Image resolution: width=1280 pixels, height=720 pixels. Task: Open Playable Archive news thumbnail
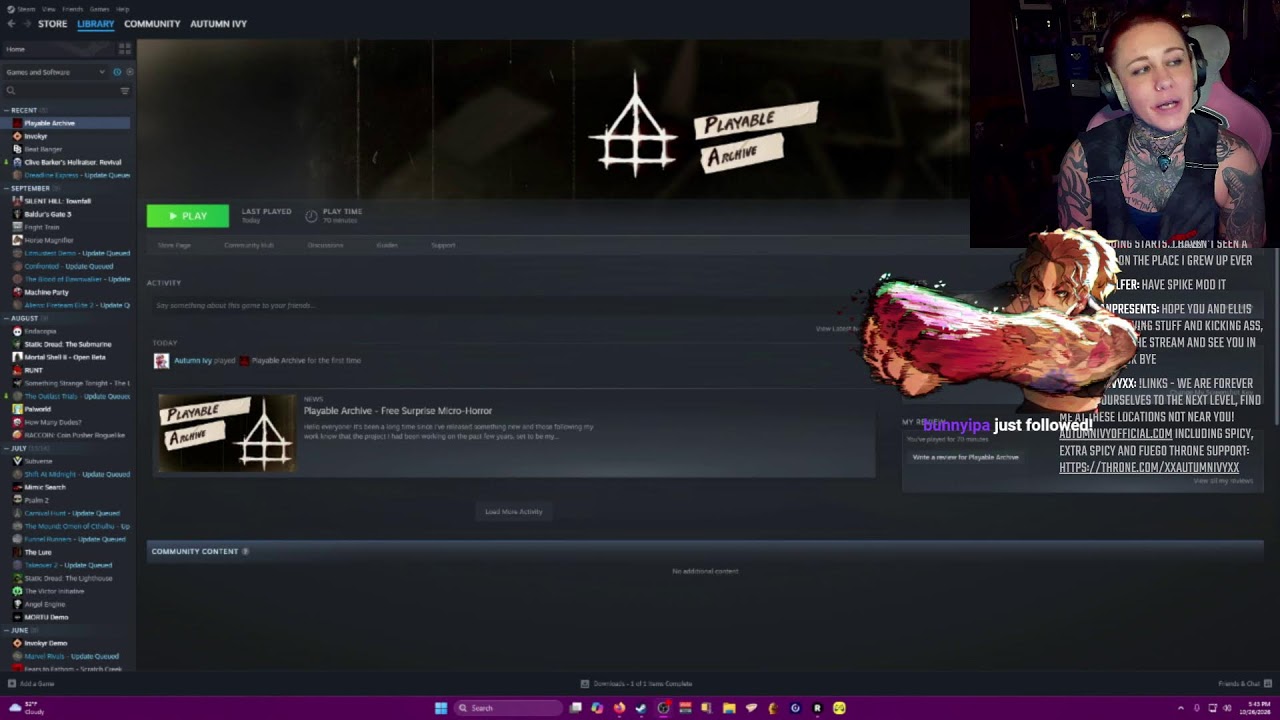point(227,433)
